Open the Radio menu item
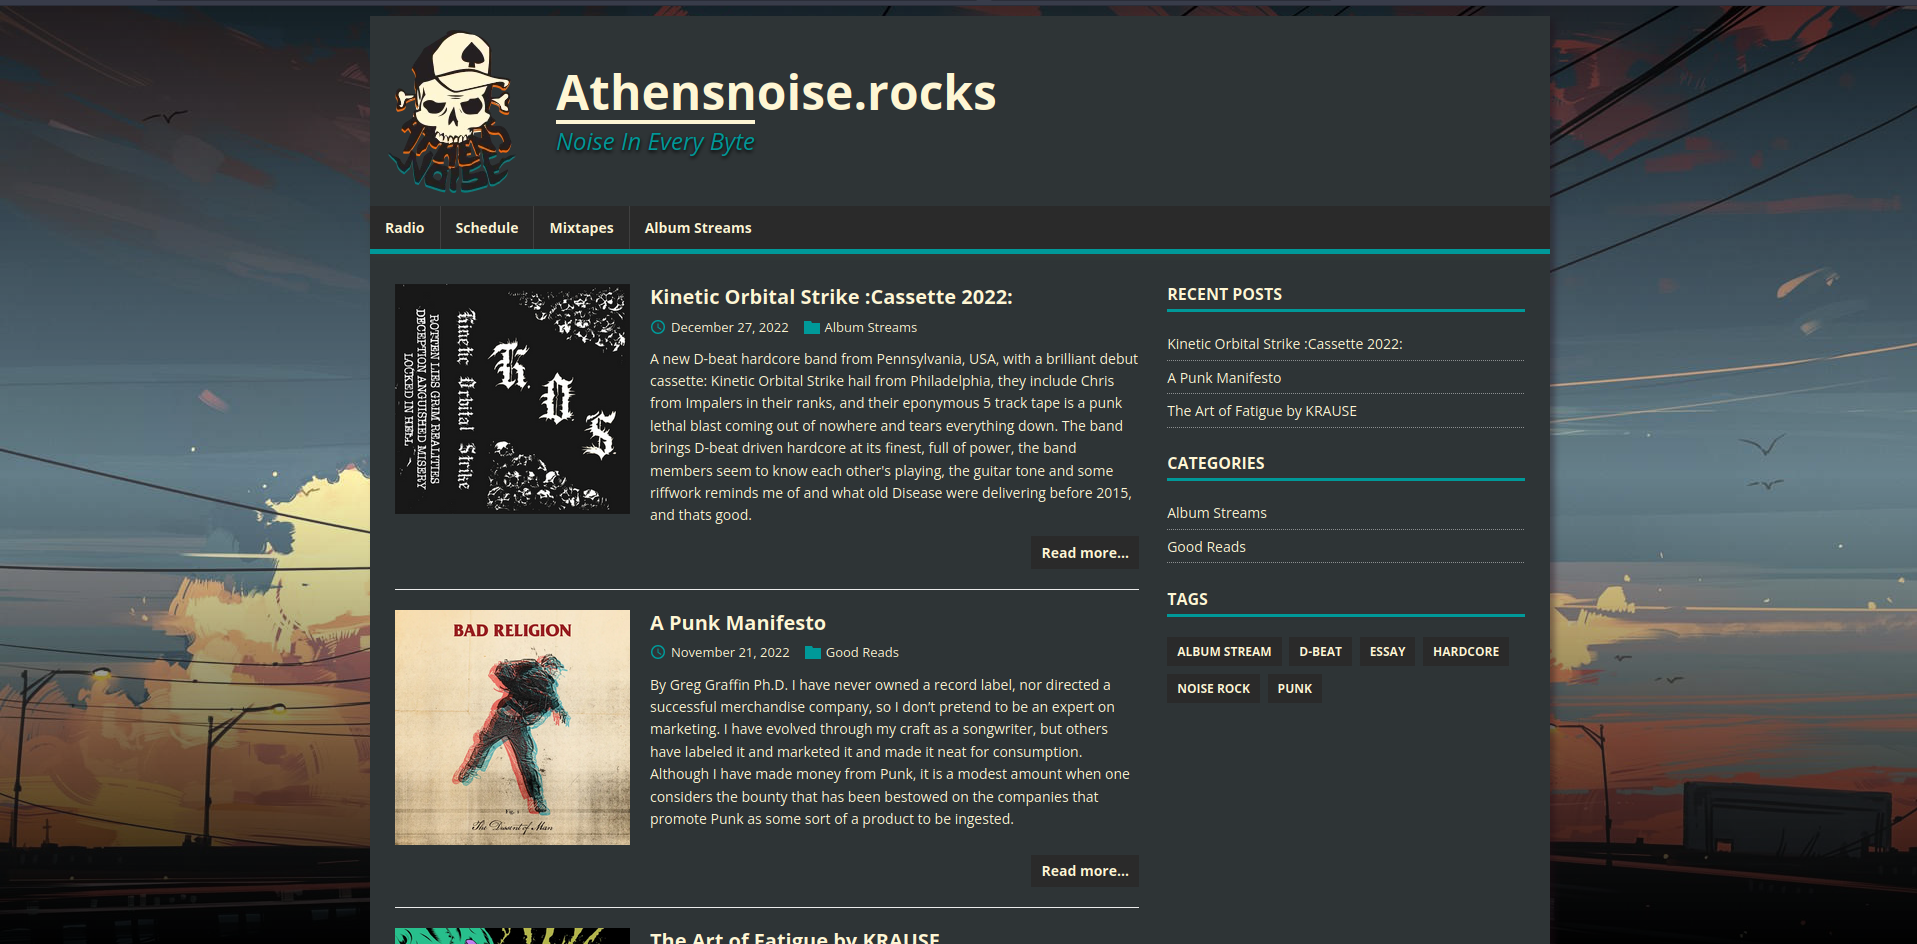This screenshot has height=944, width=1917. [x=405, y=228]
